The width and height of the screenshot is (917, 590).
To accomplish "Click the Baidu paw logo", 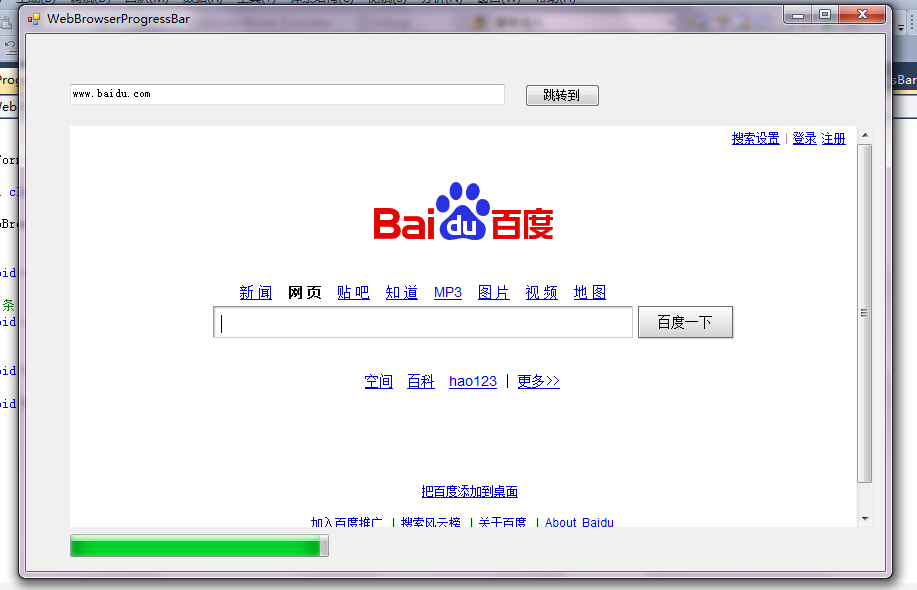I will [463, 211].
